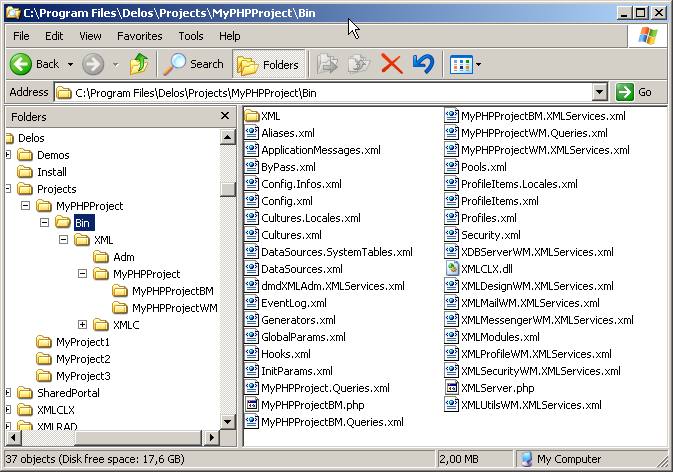This screenshot has width=673, height=472.
Task: Collapse the Bin folder tree node
Action: (45, 223)
